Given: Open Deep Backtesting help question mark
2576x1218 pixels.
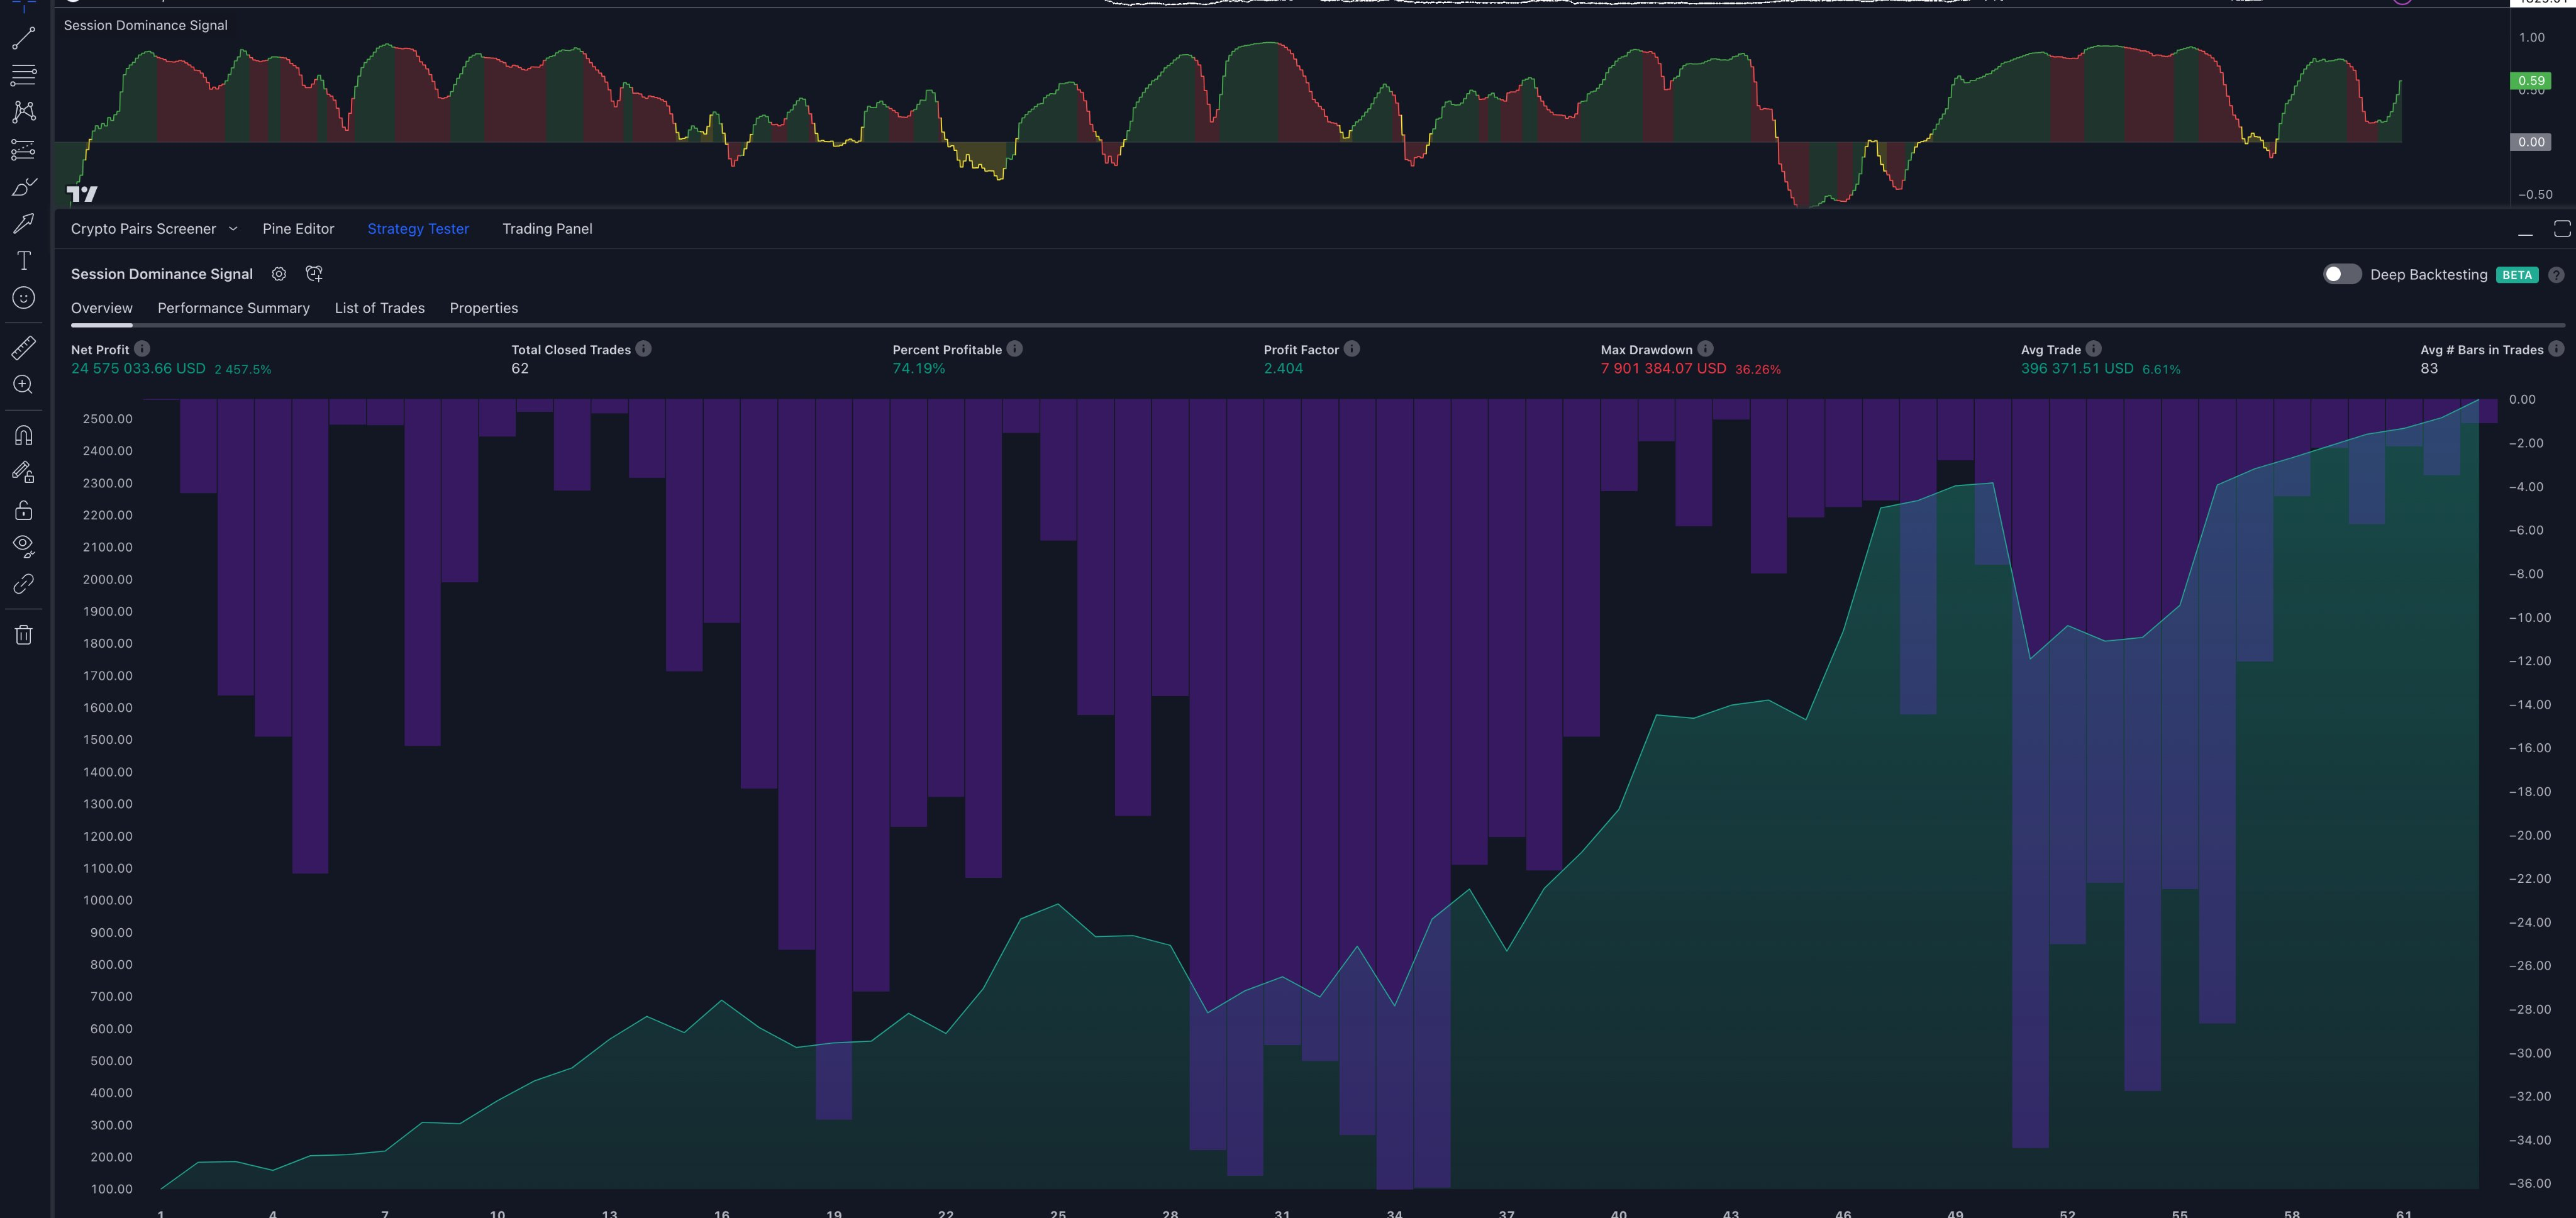Looking at the screenshot, I should point(2555,275).
